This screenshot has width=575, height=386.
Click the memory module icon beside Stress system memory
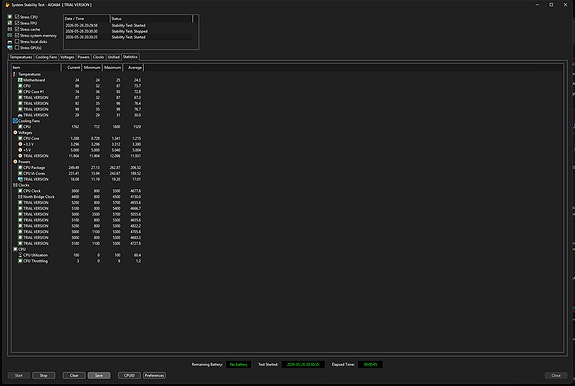point(10,35)
